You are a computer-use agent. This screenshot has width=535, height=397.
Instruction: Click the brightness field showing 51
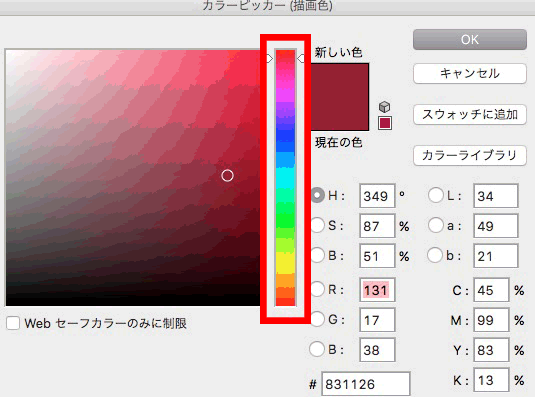tap(377, 256)
